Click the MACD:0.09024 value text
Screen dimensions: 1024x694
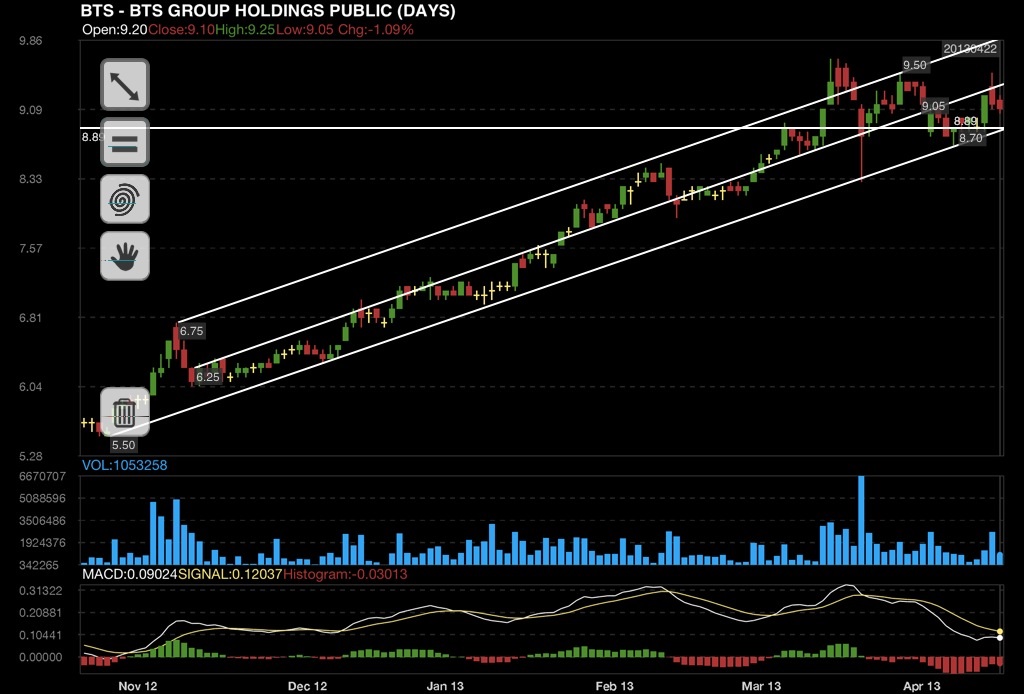click(x=129, y=575)
